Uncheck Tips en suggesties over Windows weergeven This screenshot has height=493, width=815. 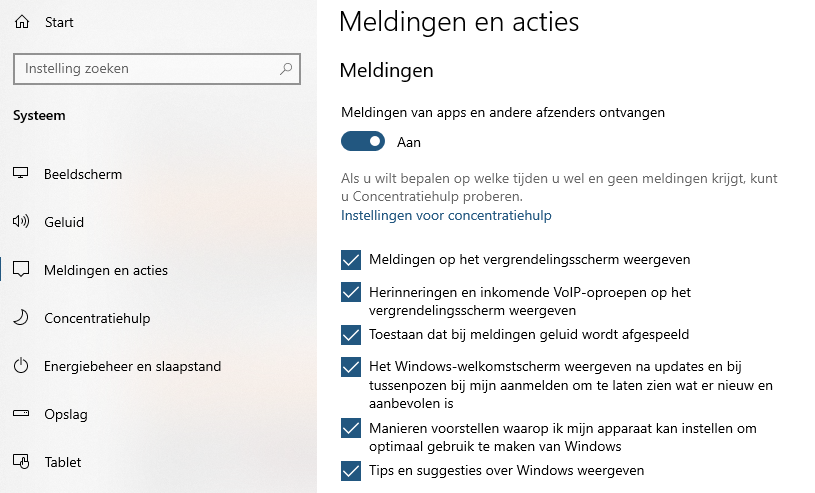(x=351, y=471)
